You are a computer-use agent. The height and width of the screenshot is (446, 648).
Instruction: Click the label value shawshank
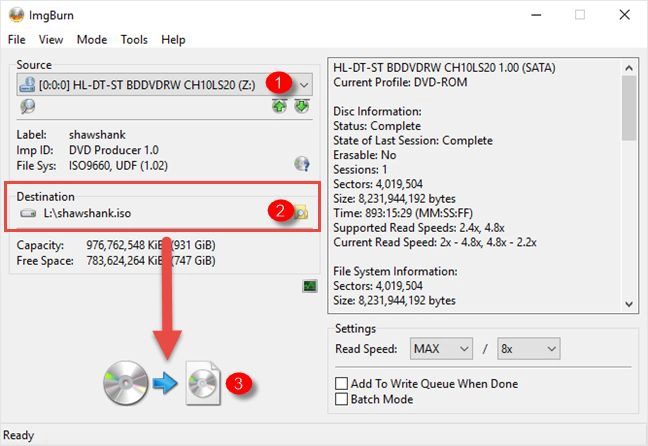pyautogui.click(x=97, y=135)
